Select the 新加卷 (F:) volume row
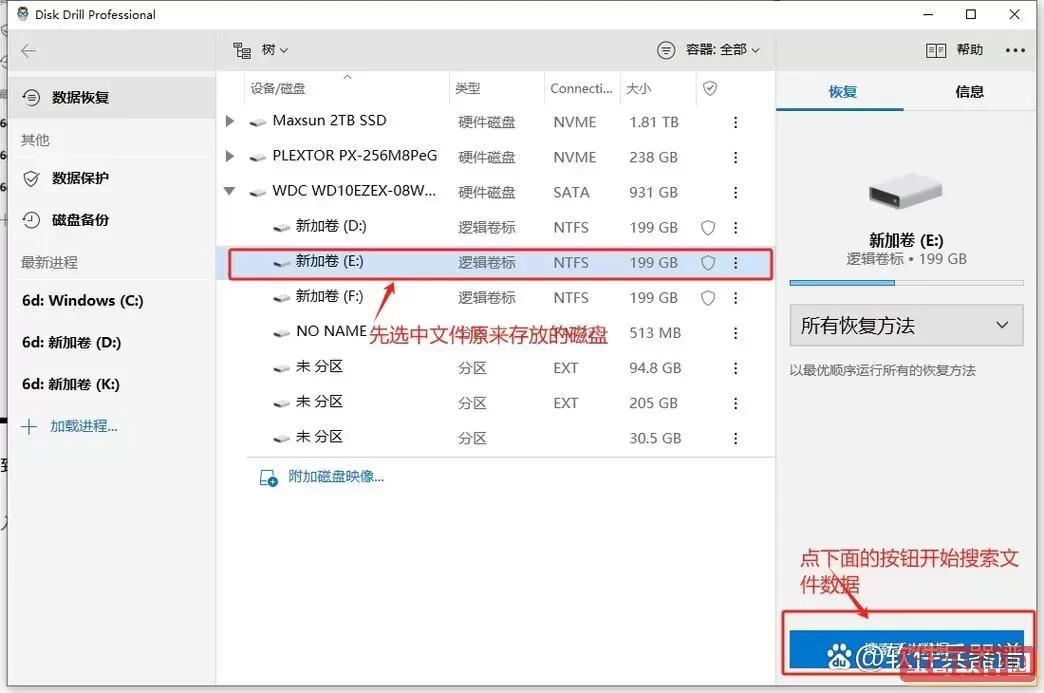This screenshot has height=693, width=1044. point(496,298)
